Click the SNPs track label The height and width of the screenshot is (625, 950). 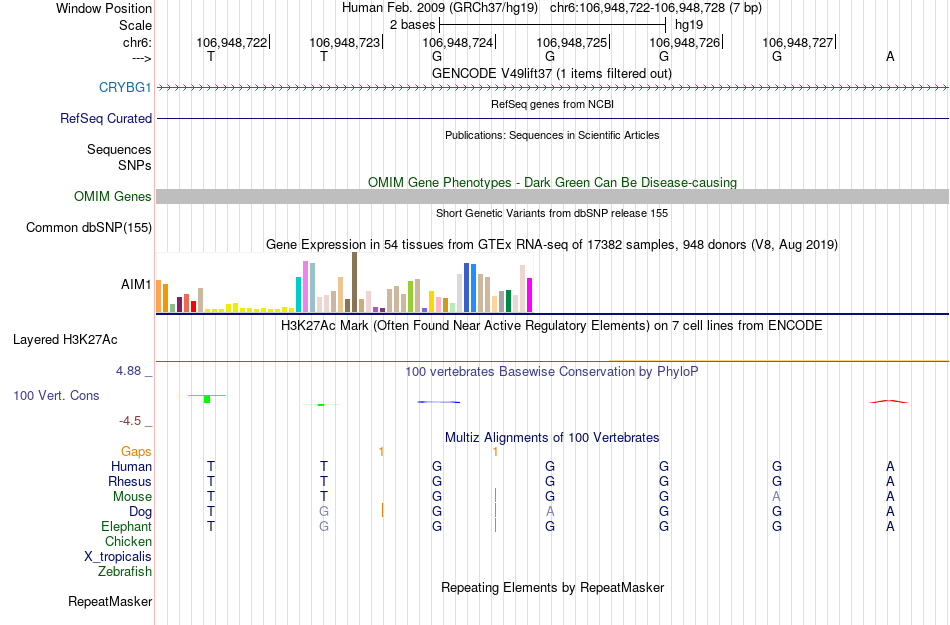pos(135,165)
